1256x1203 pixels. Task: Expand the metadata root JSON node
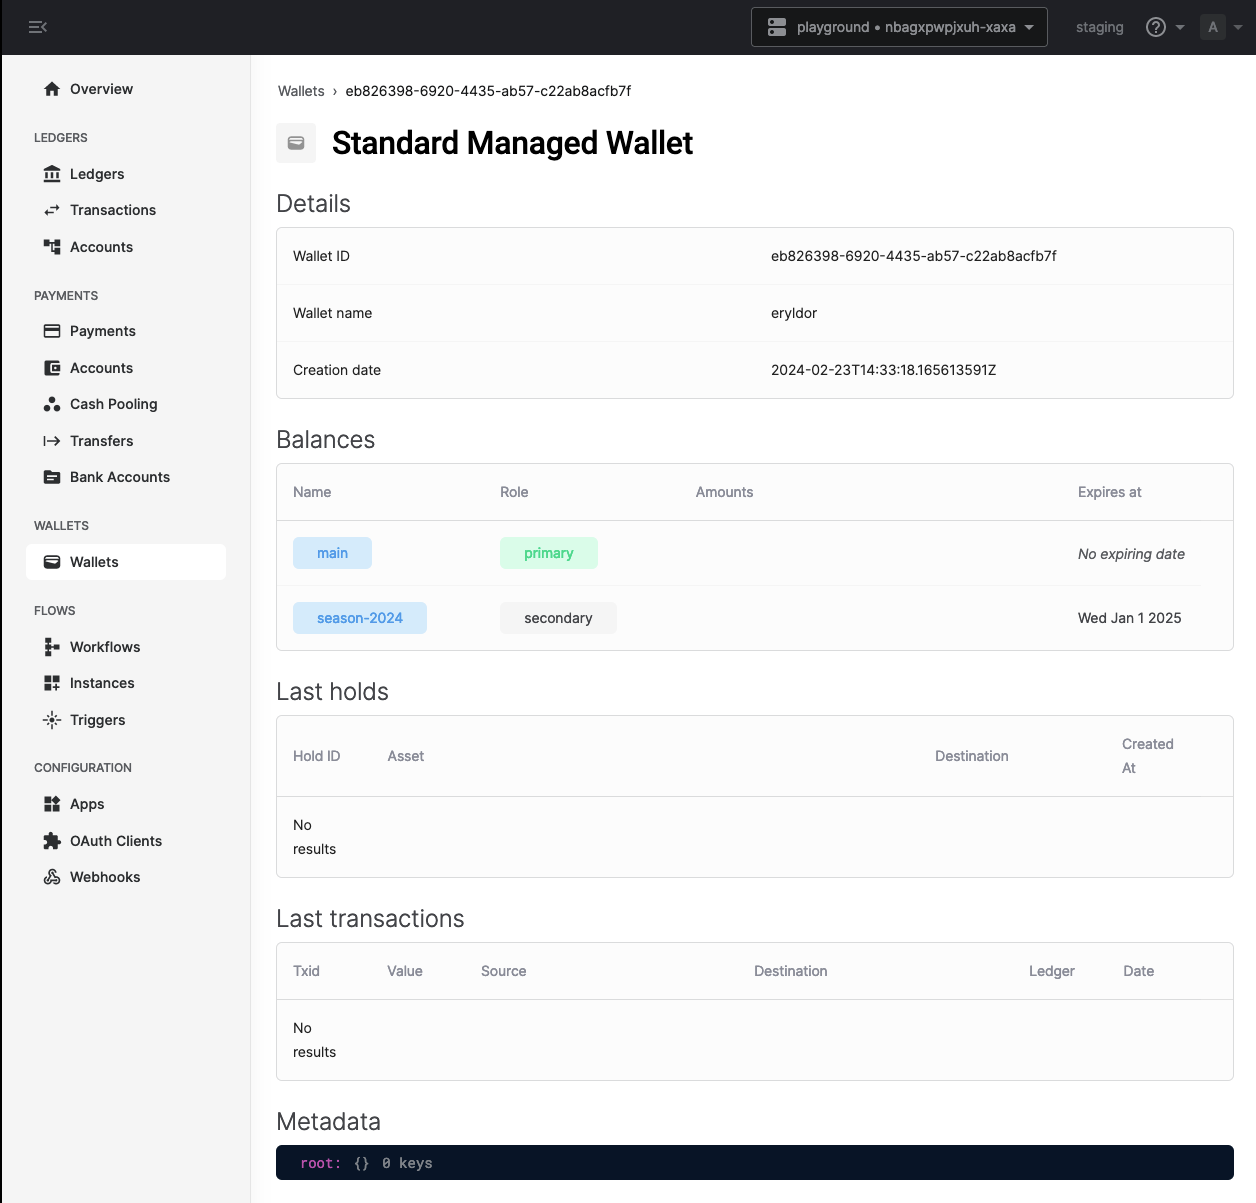[320, 1163]
